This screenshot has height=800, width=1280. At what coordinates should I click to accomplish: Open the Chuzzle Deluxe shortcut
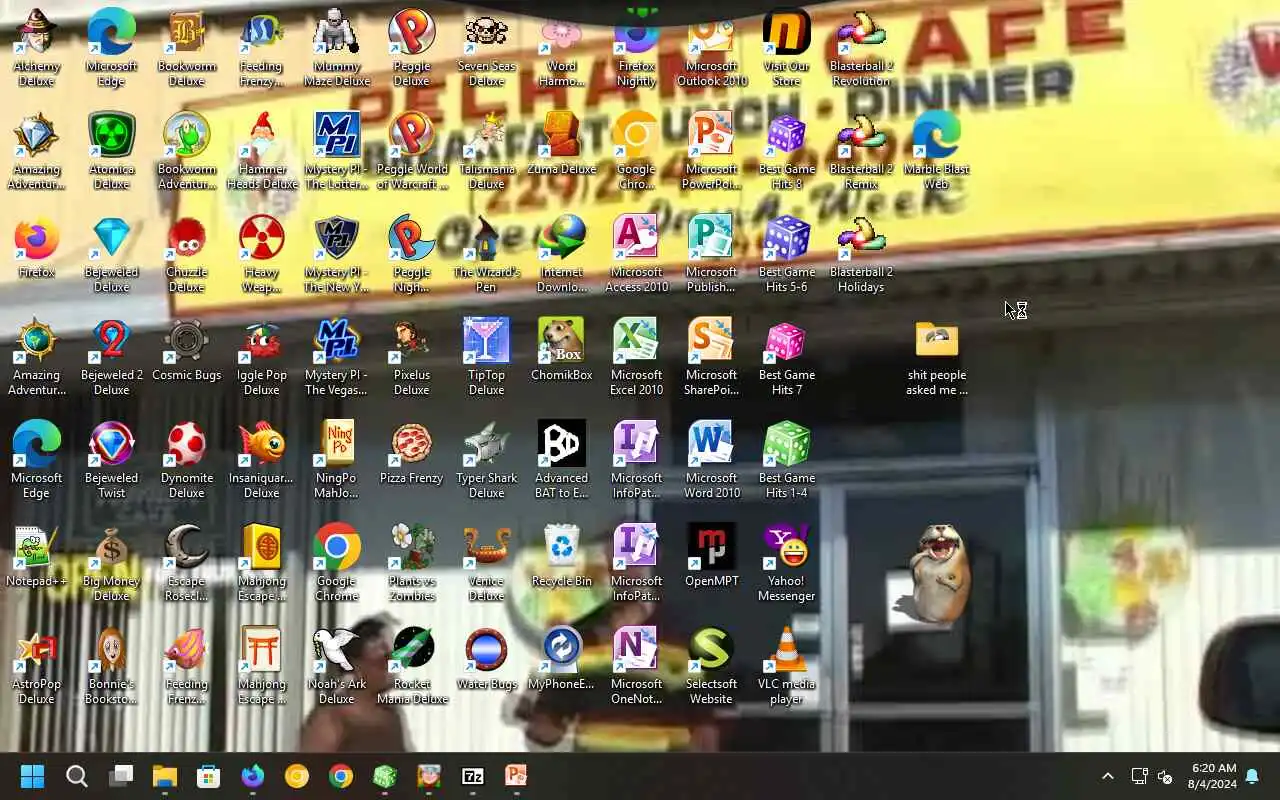tap(187, 254)
